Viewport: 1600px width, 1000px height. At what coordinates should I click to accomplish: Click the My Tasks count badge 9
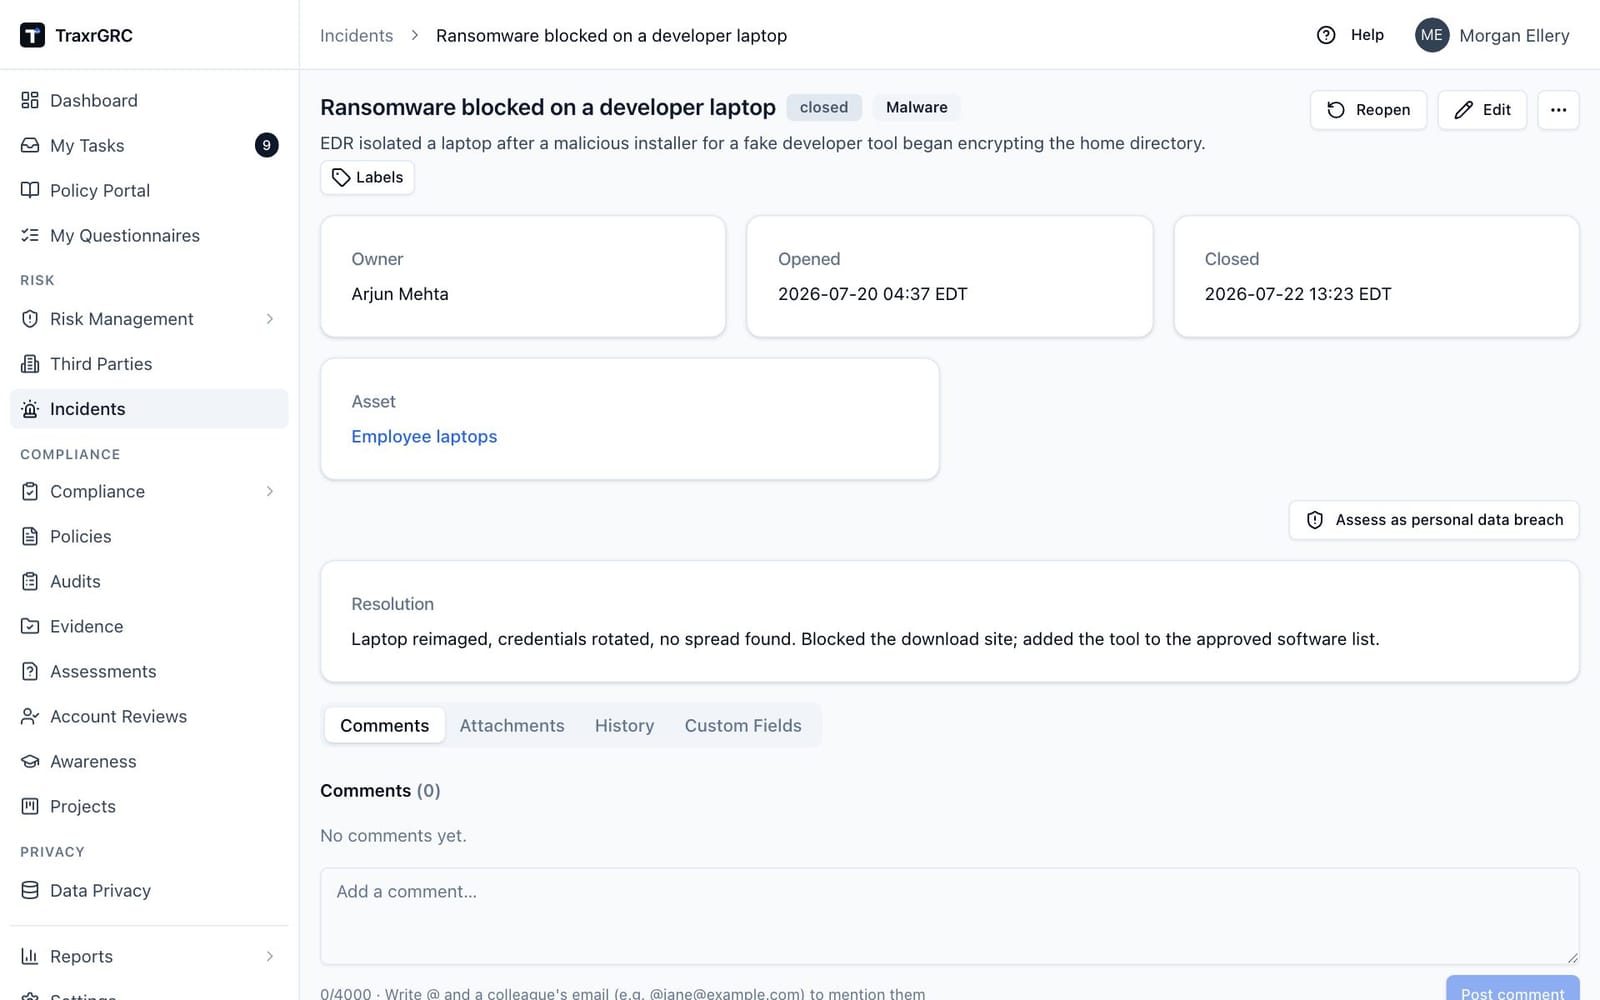[x=266, y=145]
